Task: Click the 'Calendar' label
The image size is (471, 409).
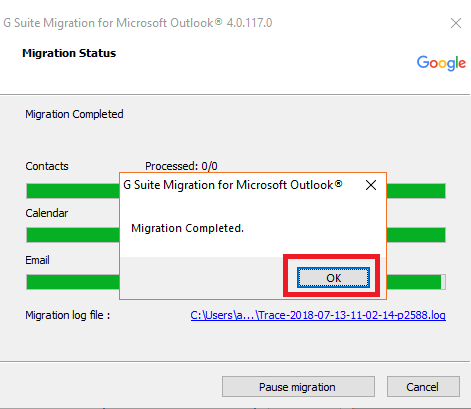Action: [x=47, y=213]
